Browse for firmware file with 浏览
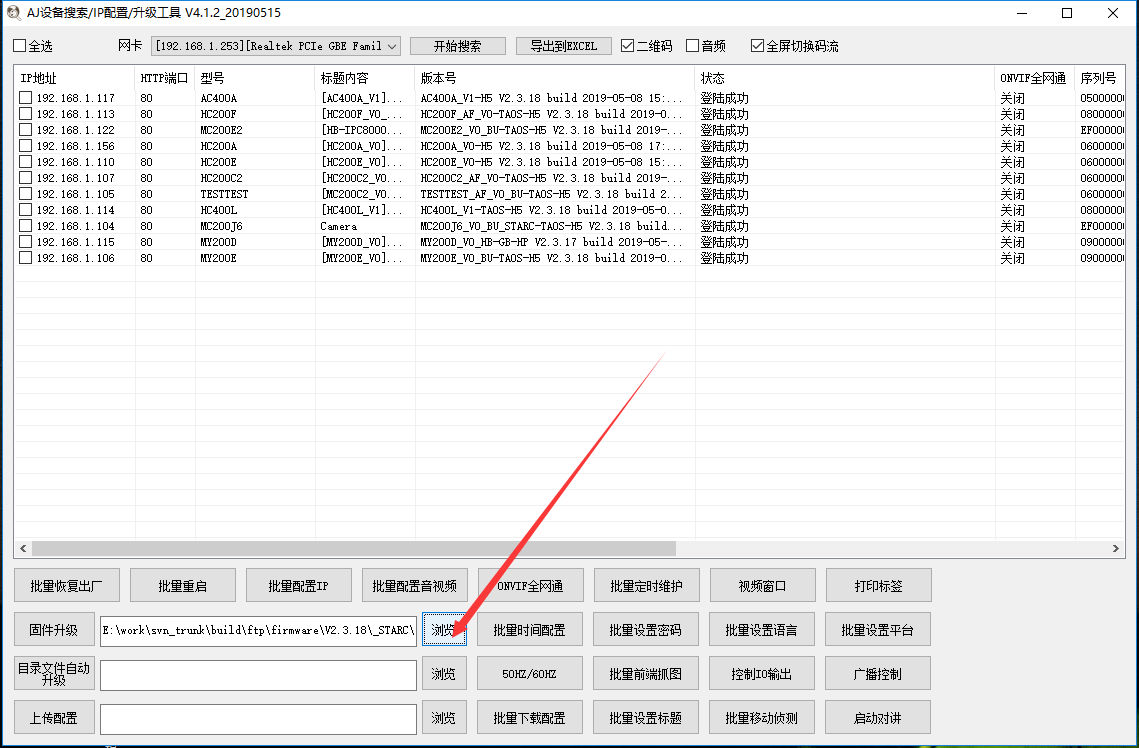 [444, 629]
